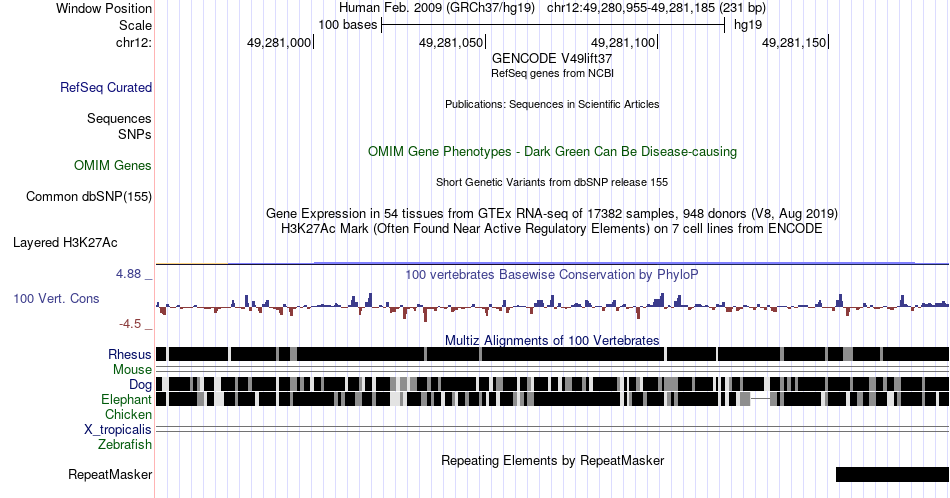Click the 49,281,000 ruler position
This screenshot has height=498, width=950.
point(279,43)
